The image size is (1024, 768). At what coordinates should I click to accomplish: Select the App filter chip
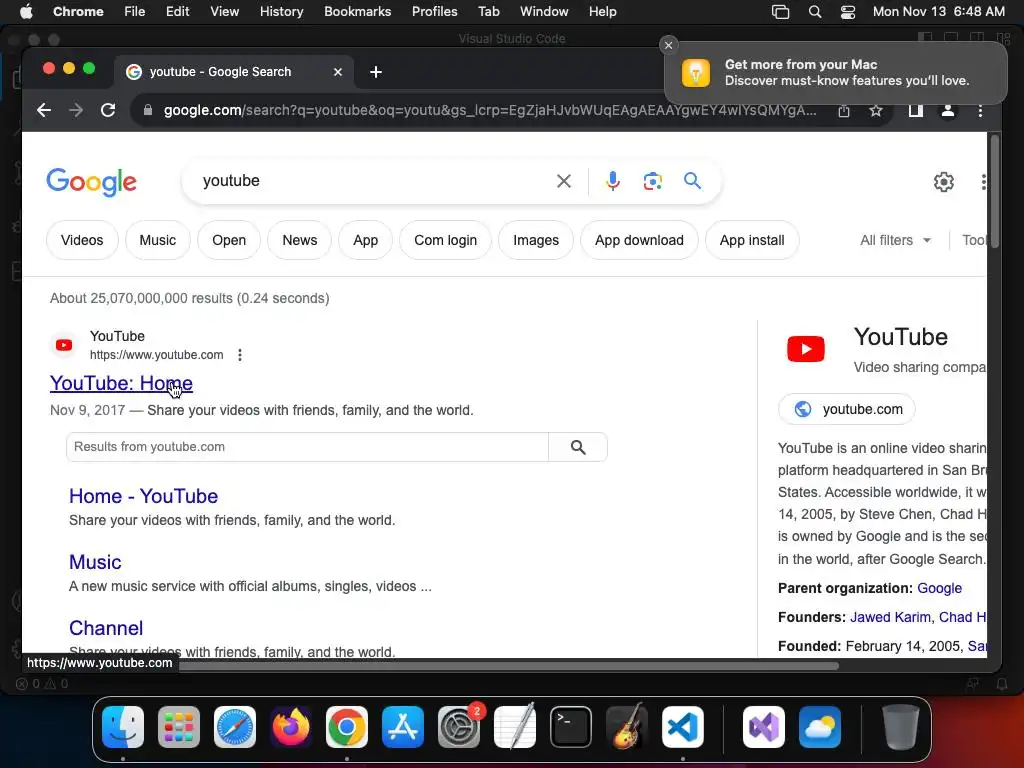366,240
